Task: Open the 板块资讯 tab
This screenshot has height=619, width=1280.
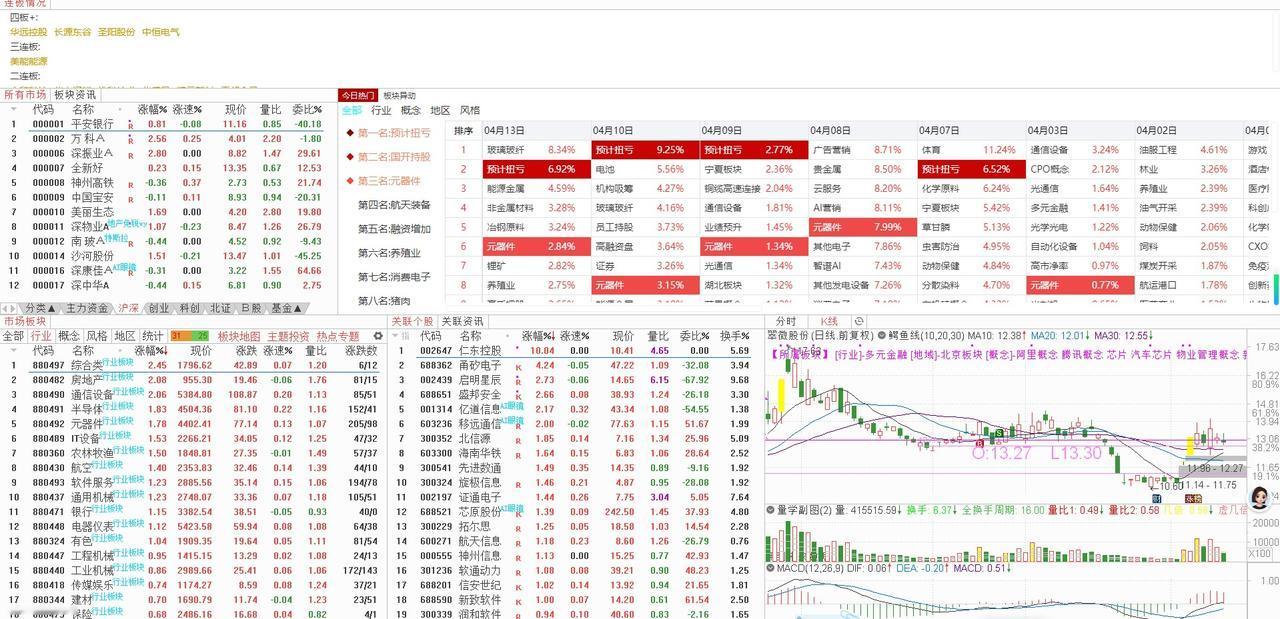Action: [75, 95]
